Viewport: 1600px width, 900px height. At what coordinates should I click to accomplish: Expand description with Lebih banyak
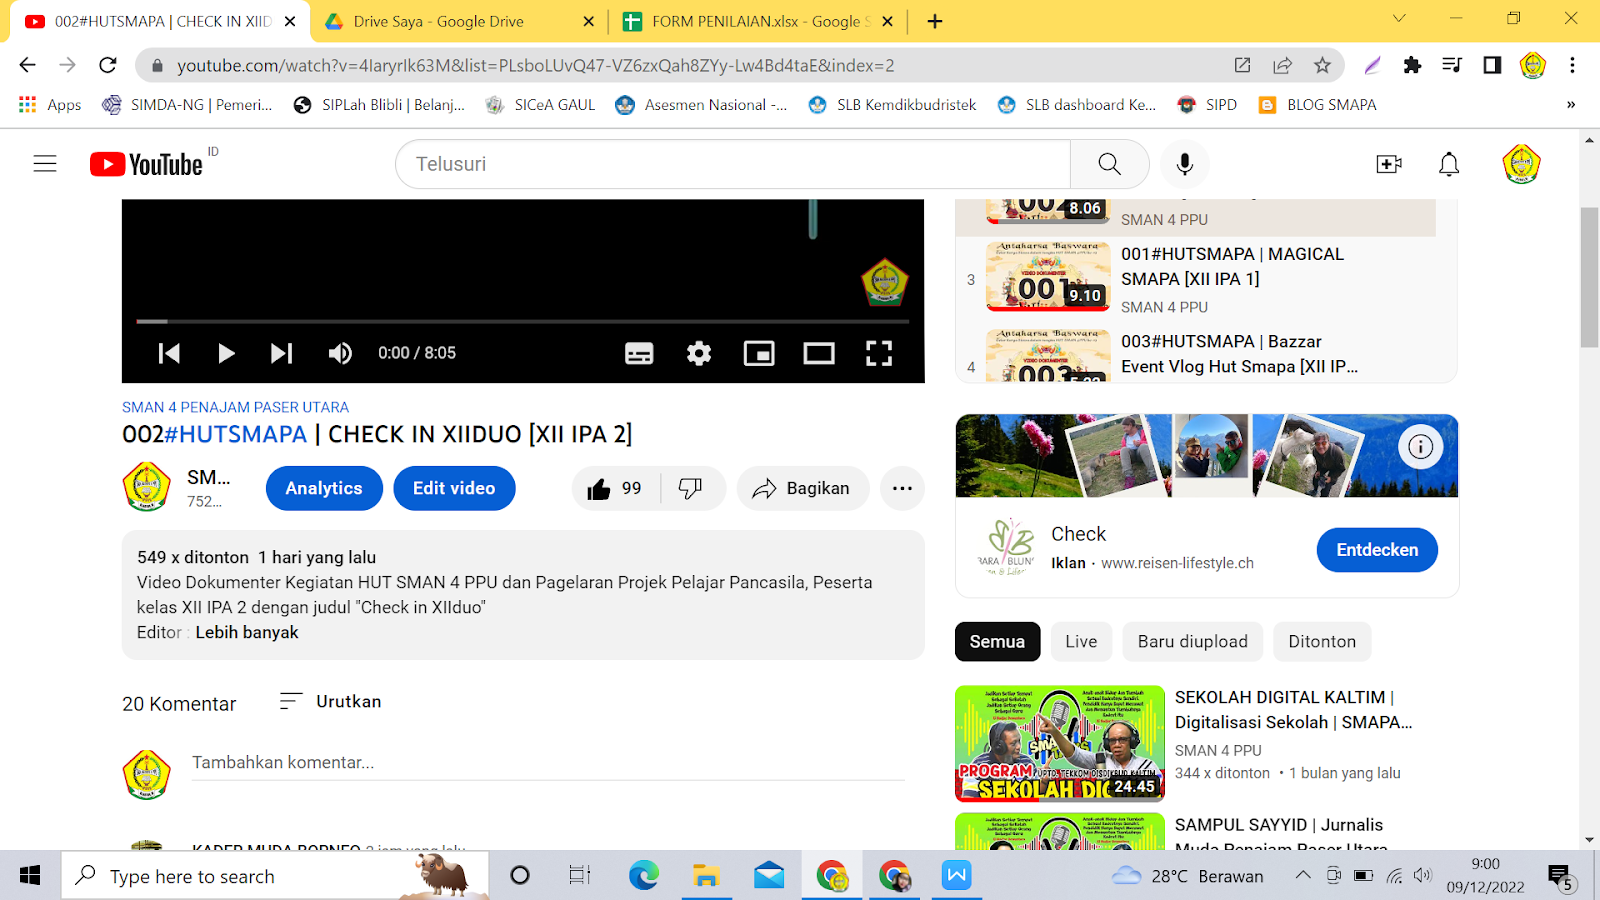(247, 632)
